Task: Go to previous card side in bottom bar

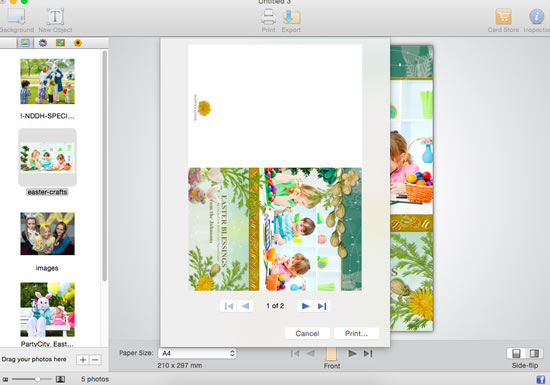Action: pos(311,353)
